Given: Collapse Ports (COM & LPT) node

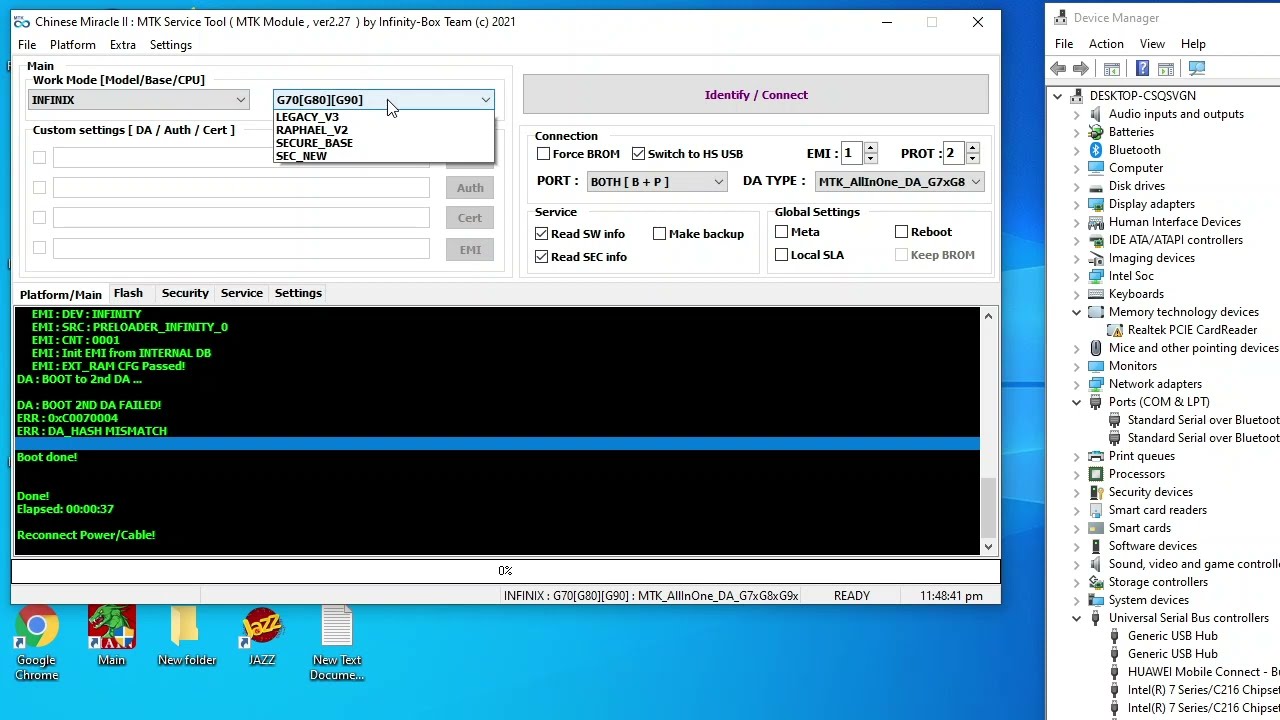Looking at the screenshot, I should [1077, 402].
